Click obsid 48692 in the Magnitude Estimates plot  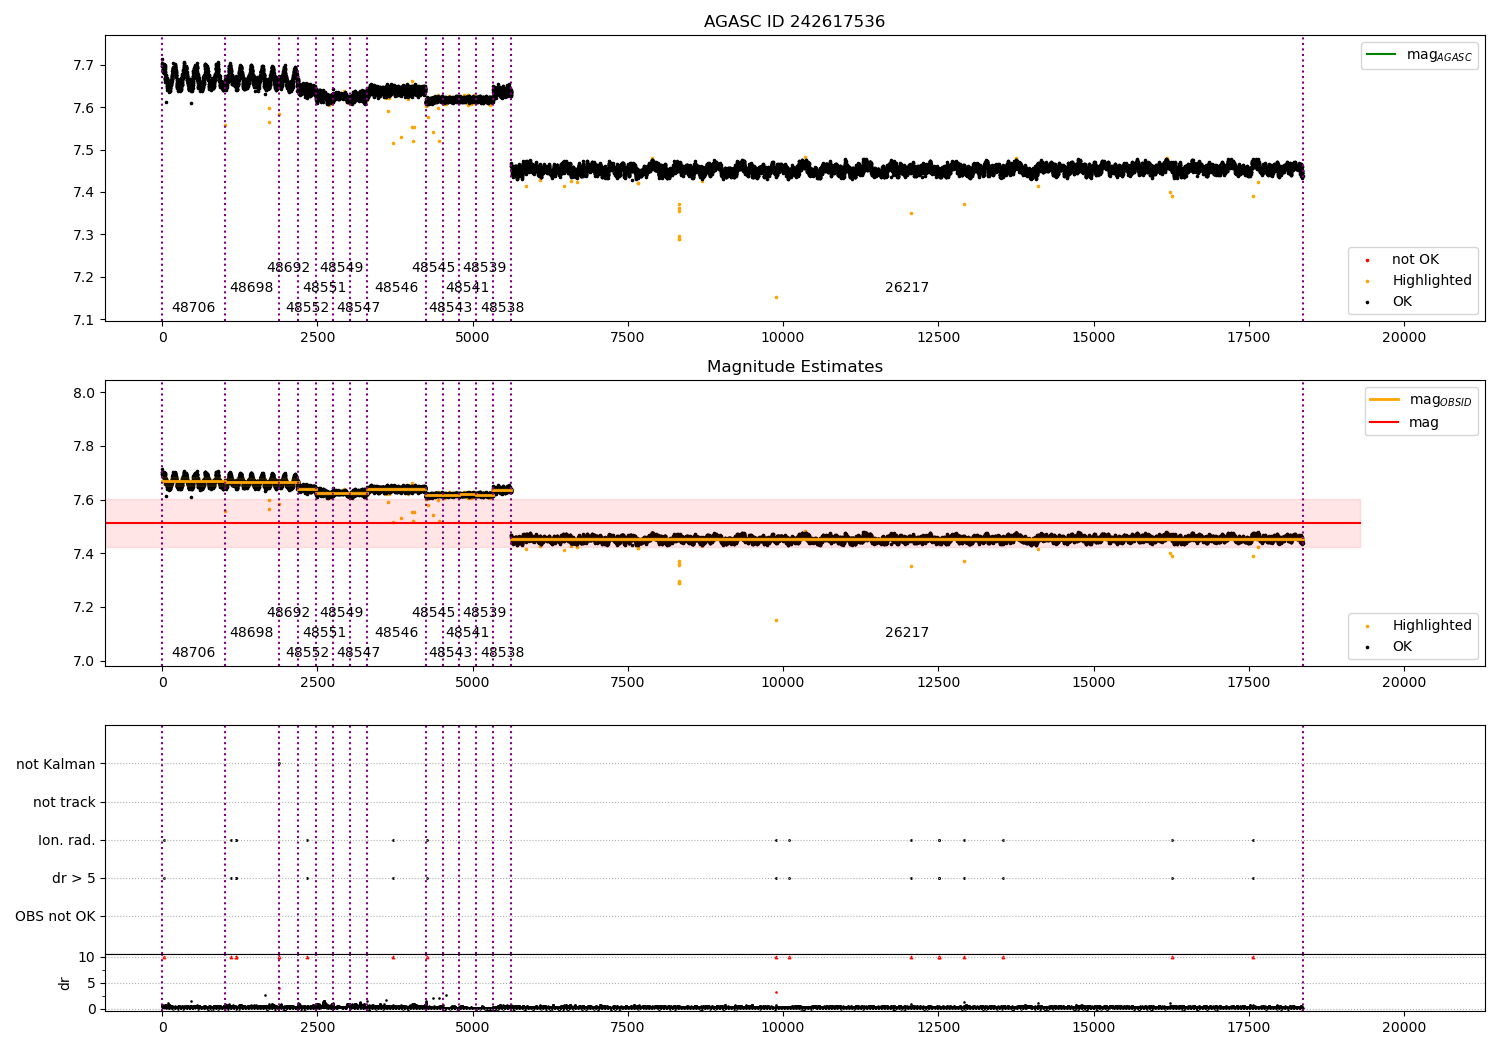tap(288, 613)
